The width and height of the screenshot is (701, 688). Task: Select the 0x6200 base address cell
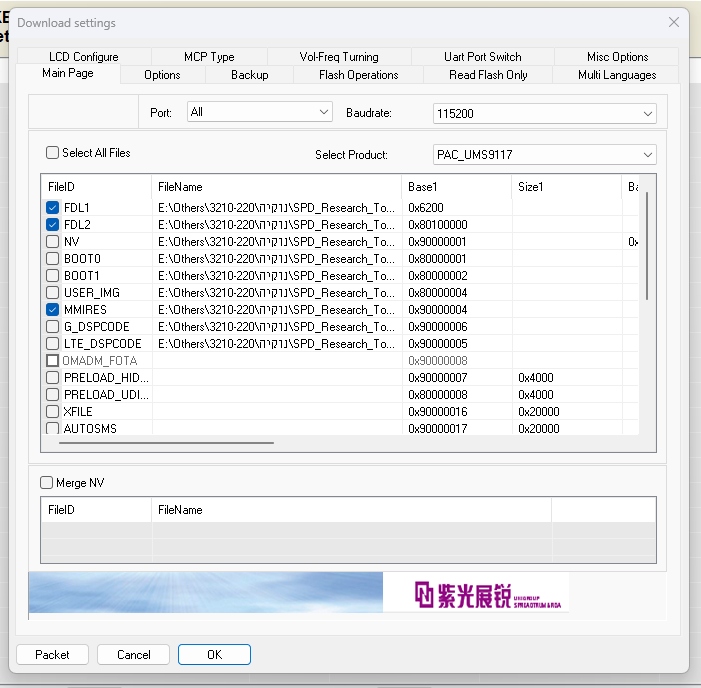click(456, 208)
